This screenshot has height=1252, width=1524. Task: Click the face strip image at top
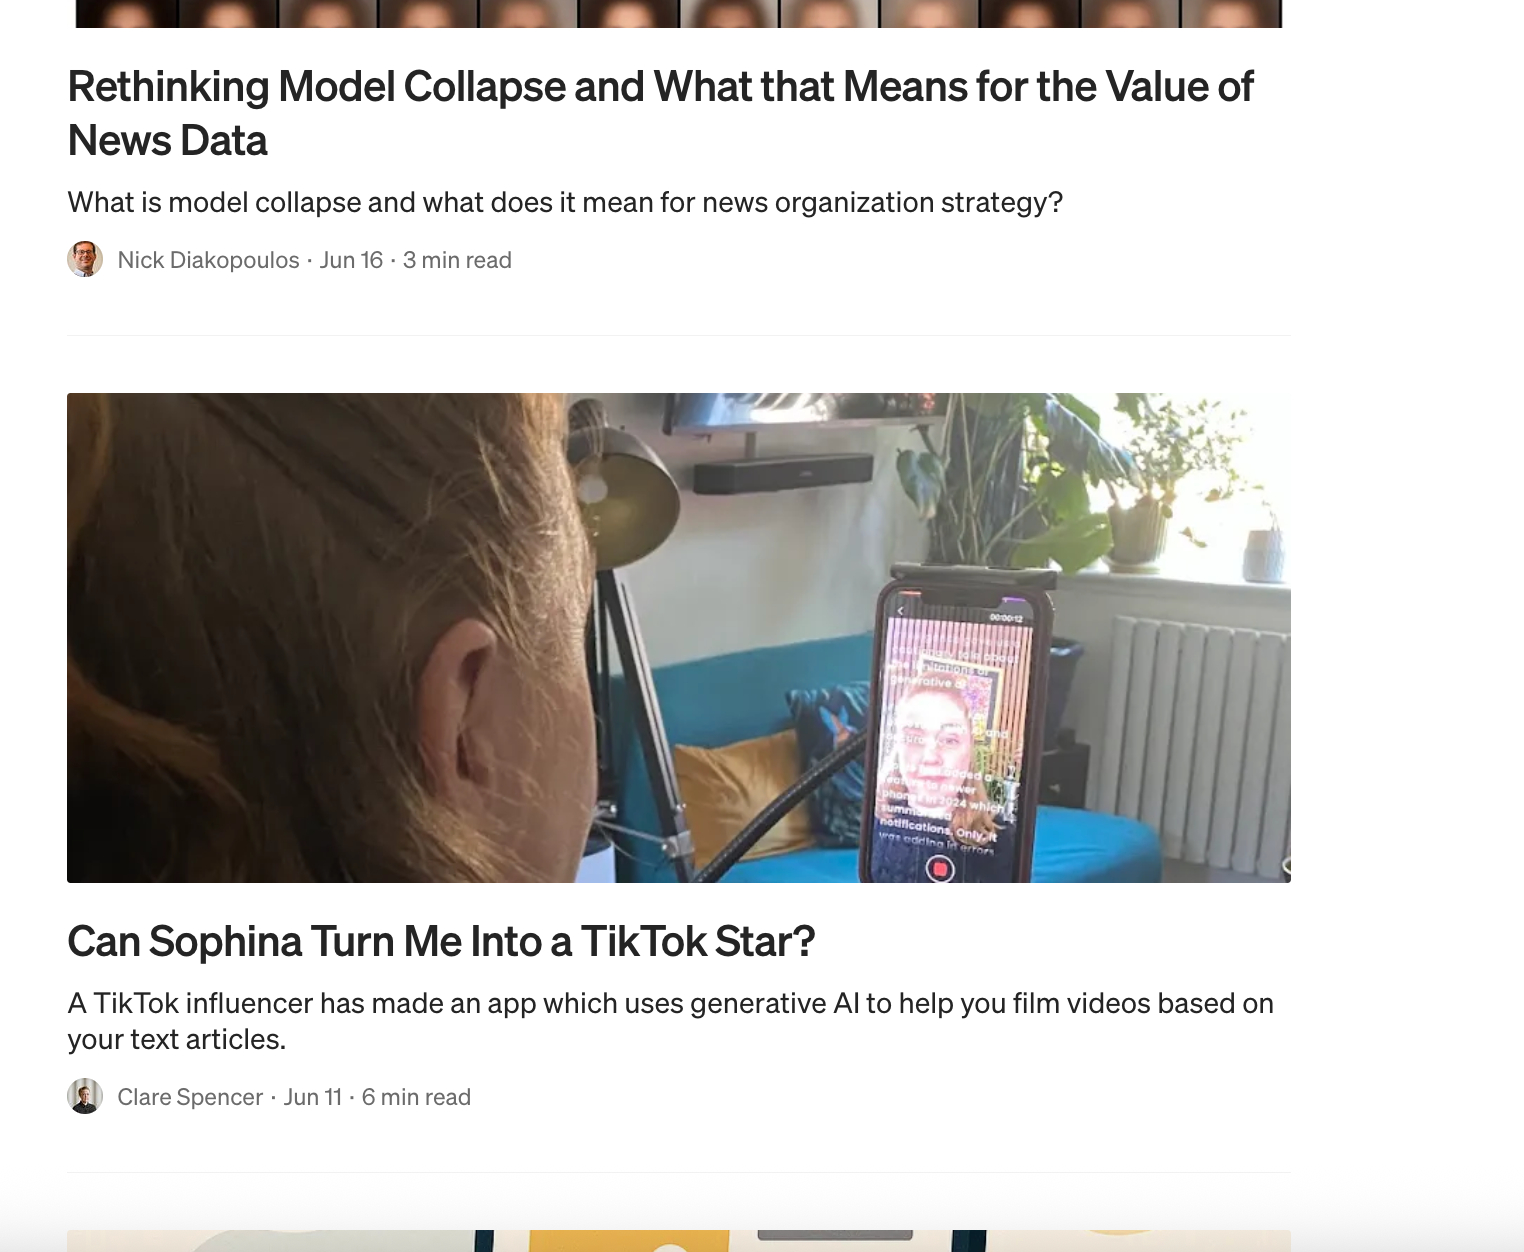(x=679, y=14)
